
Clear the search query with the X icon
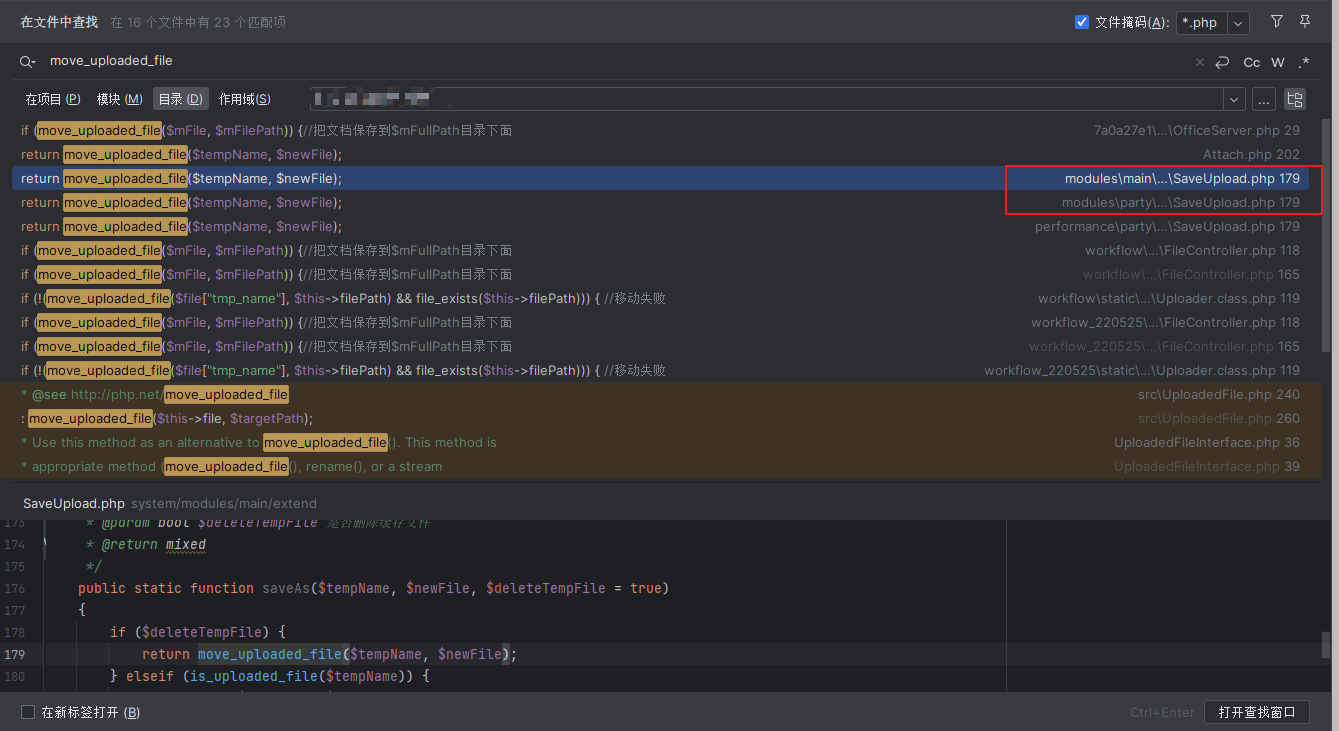click(1200, 62)
